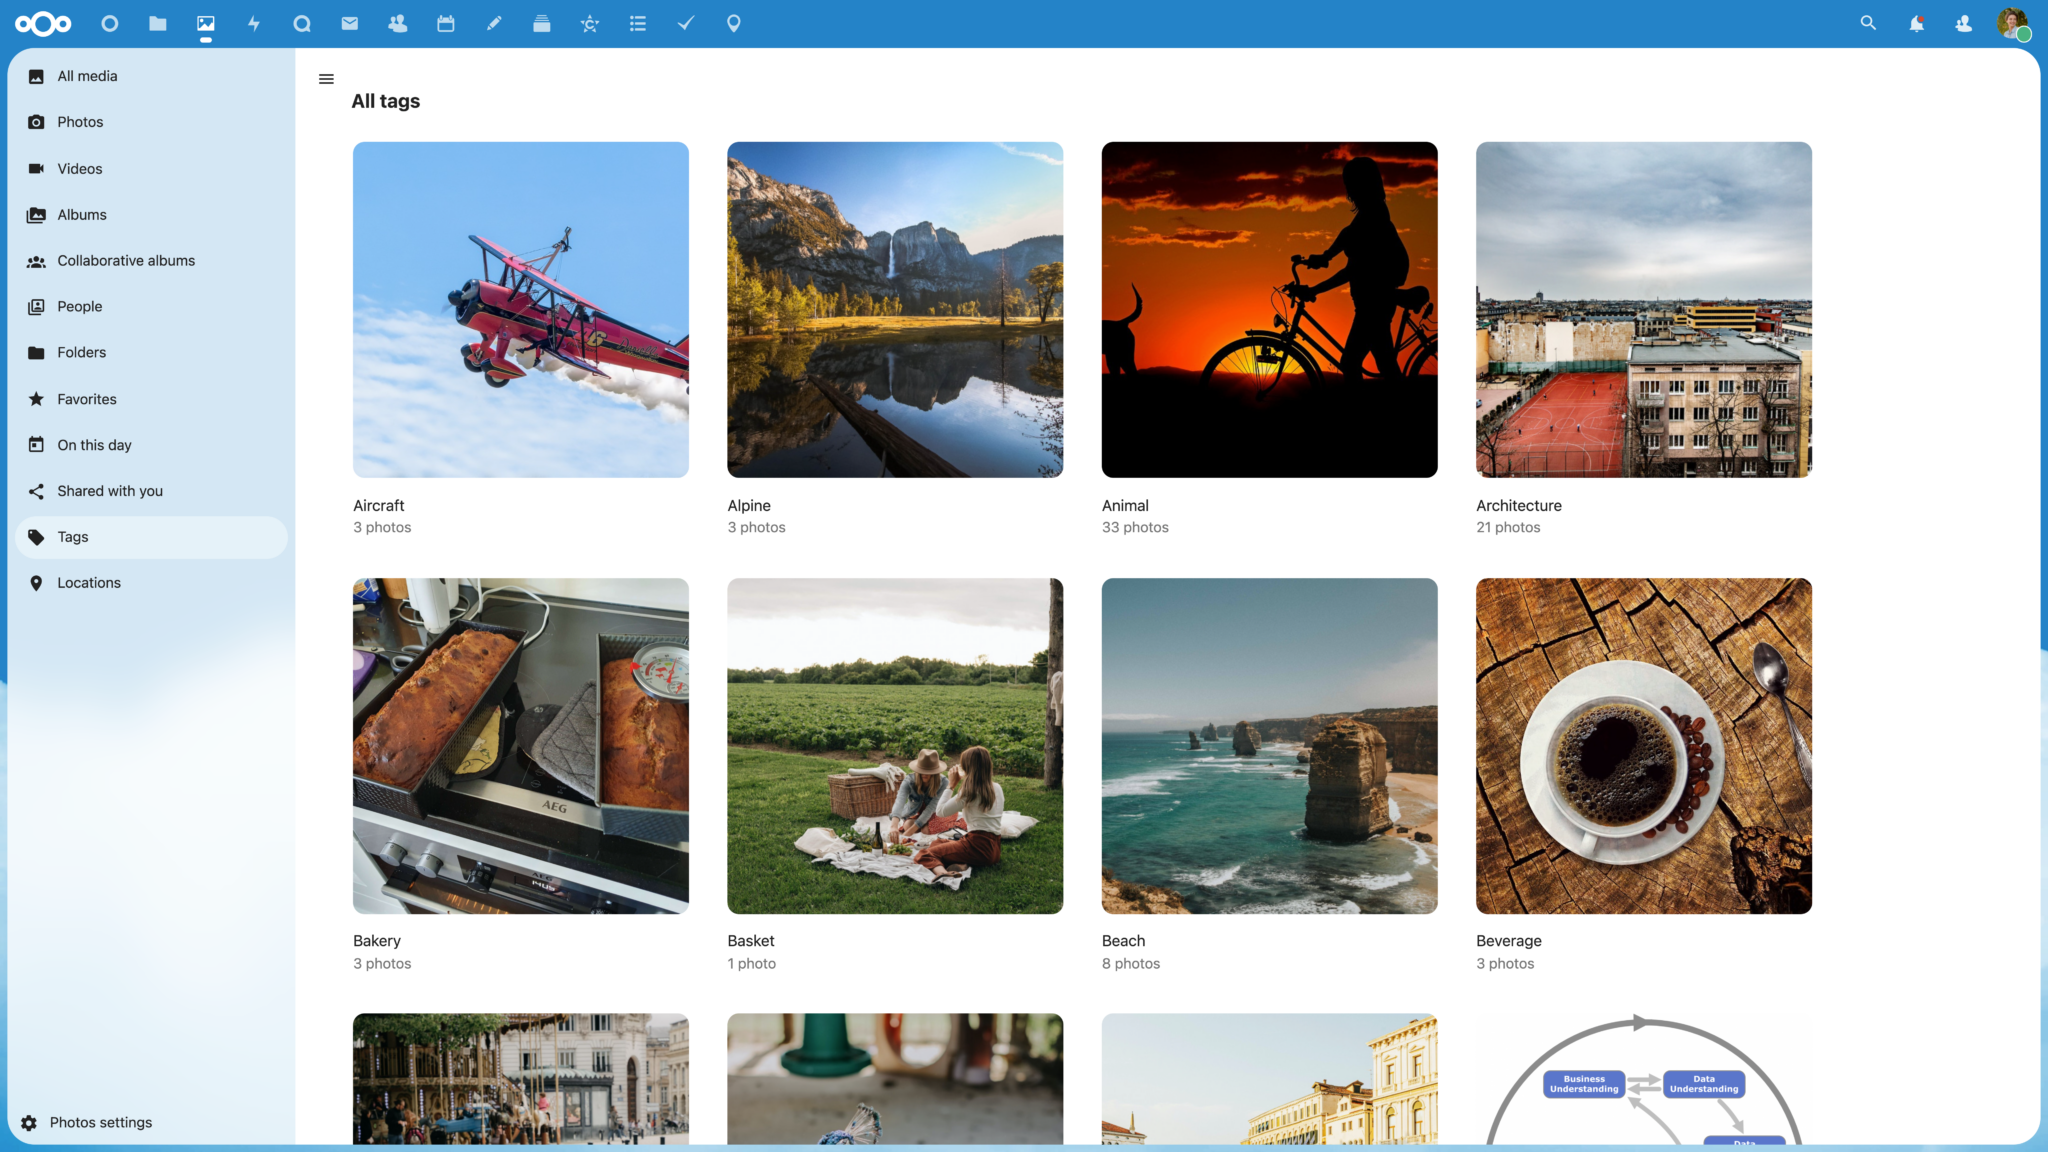Switch to the Videos section

[x=80, y=168]
